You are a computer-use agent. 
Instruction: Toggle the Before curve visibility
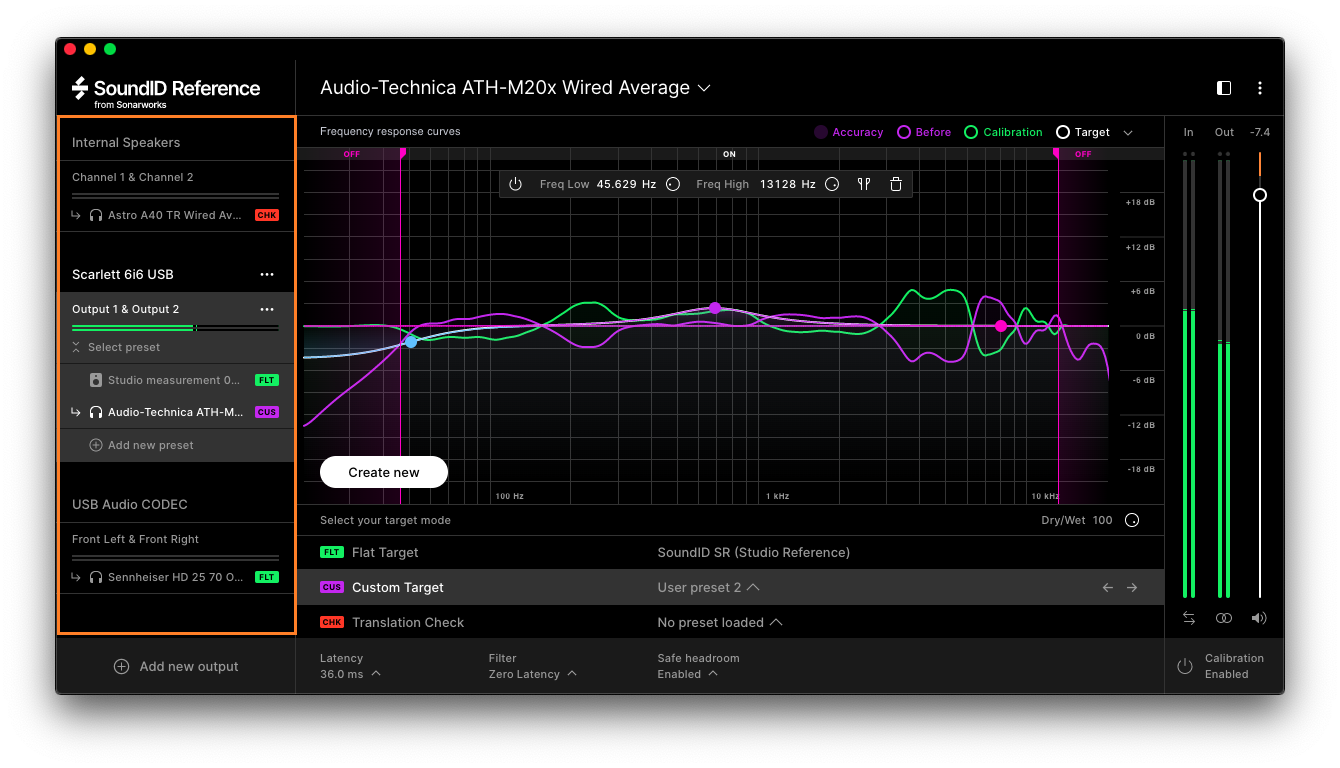[924, 132]
